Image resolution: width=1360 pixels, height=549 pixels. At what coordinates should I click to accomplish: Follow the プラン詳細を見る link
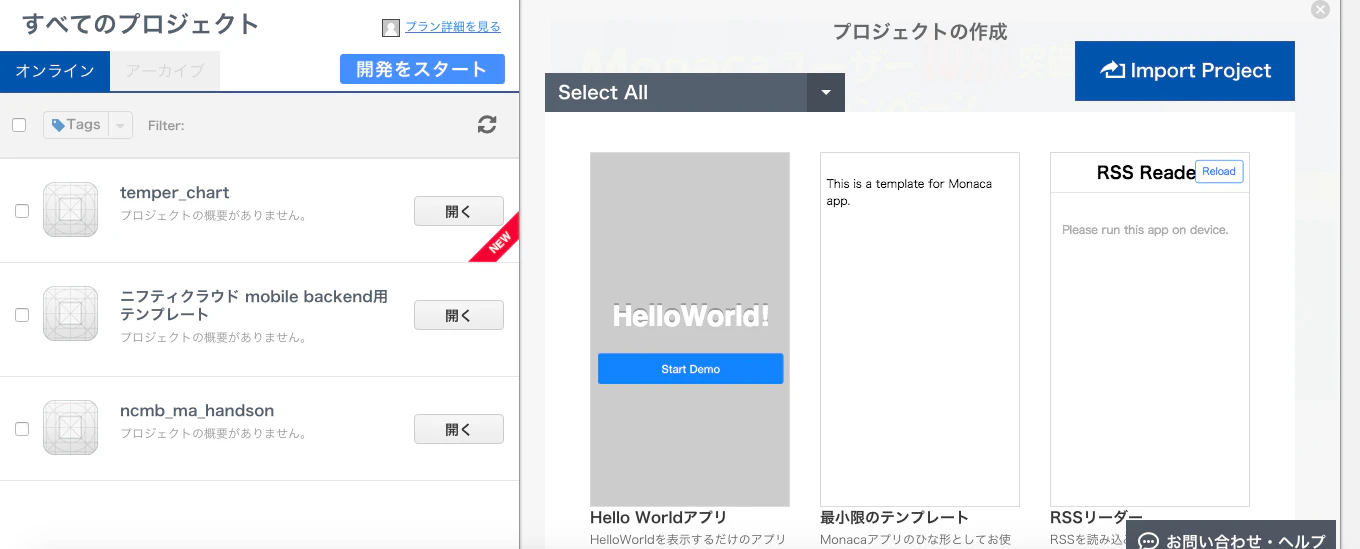click(x=453, y=27)
